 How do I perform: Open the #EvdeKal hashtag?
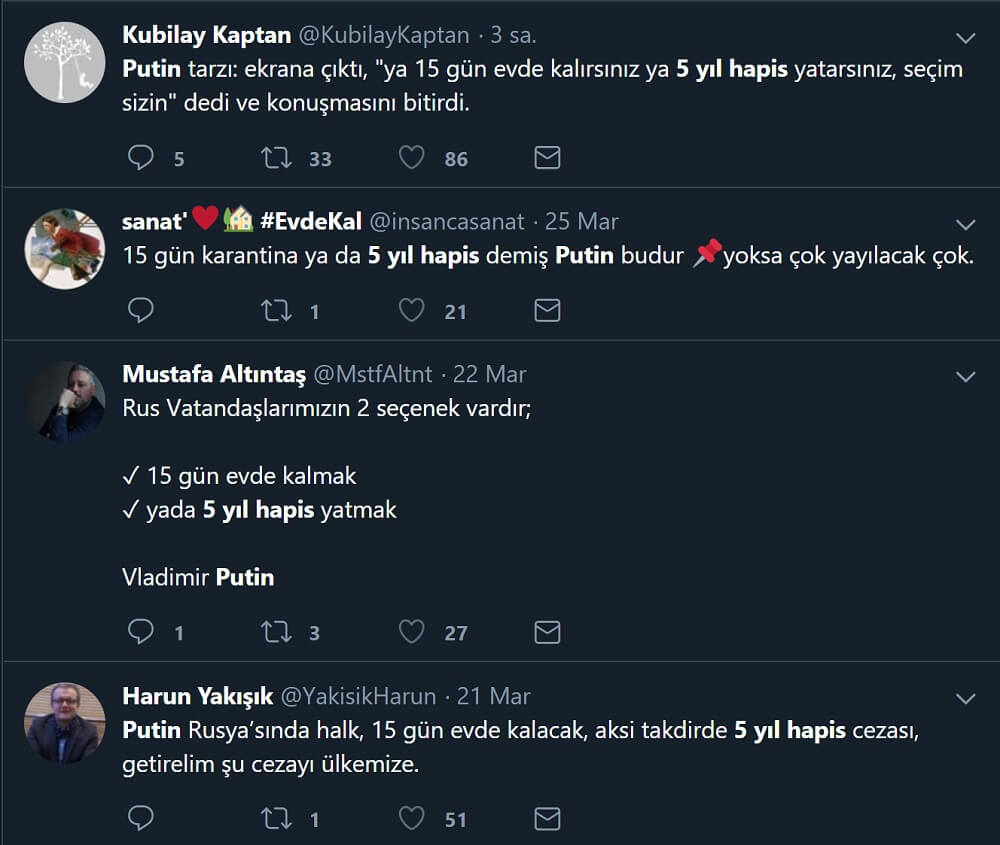click(x=311, y=221)
